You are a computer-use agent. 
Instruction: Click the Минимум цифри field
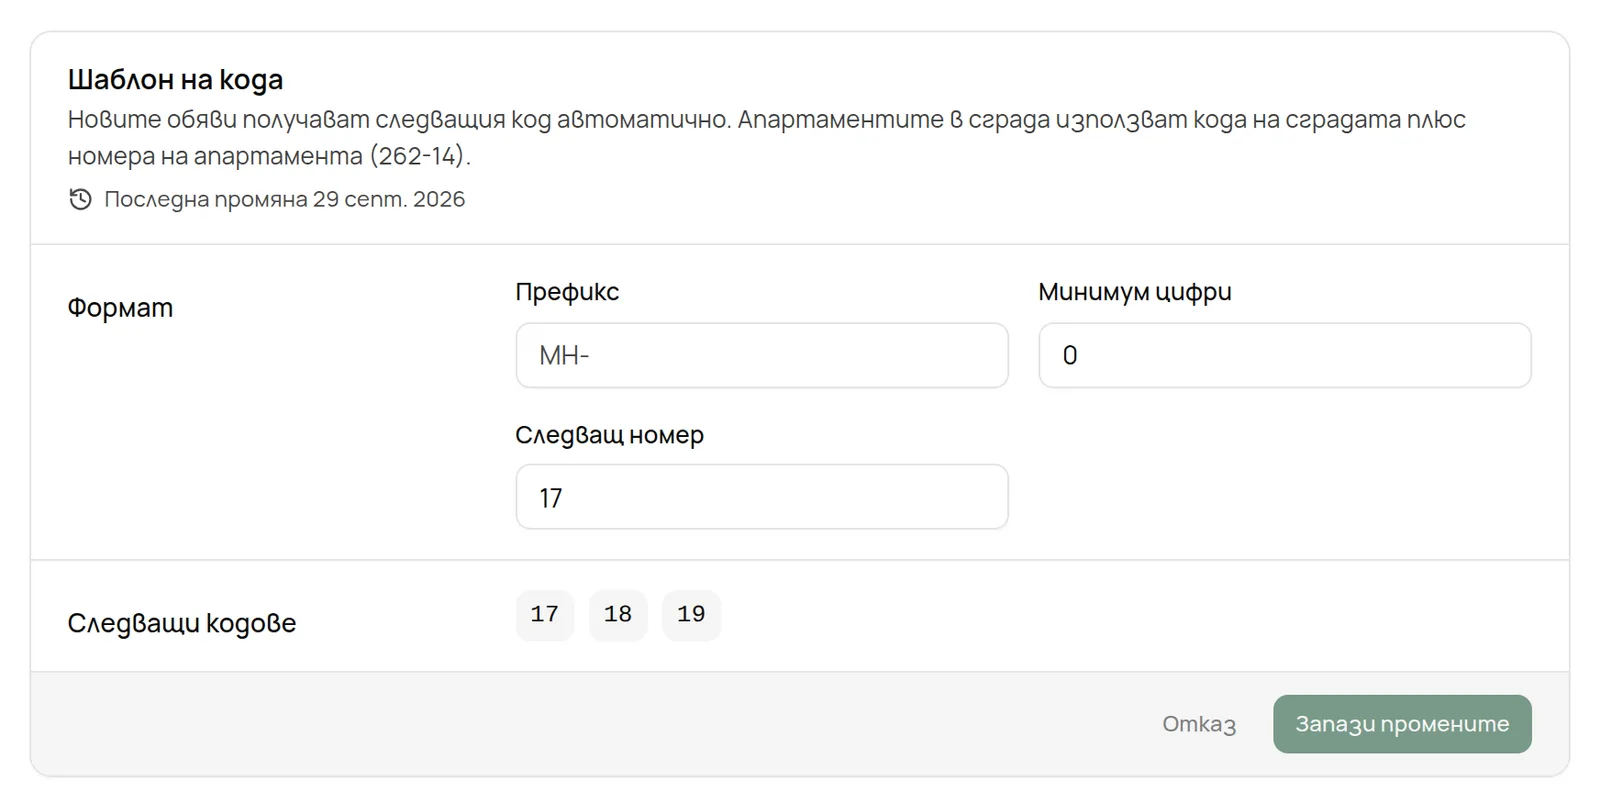1284,355
